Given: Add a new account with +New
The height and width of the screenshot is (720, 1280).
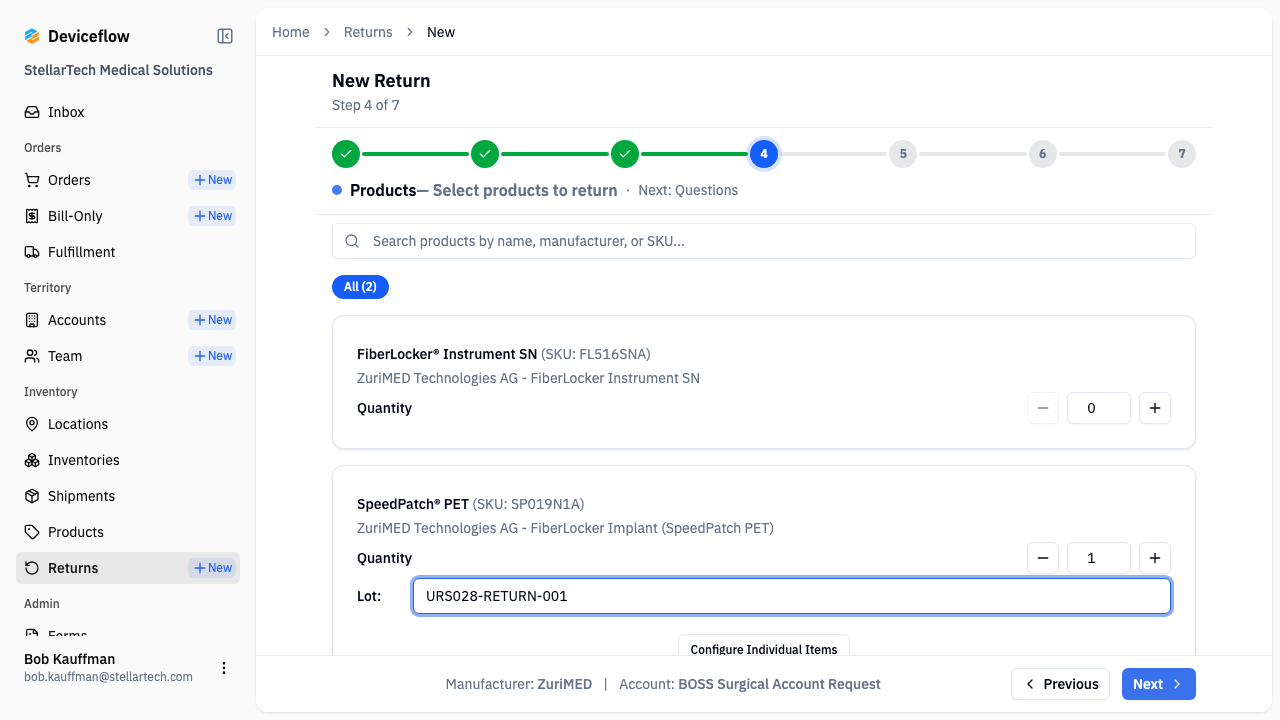Looking at the screenshot, I should (212, 320).
